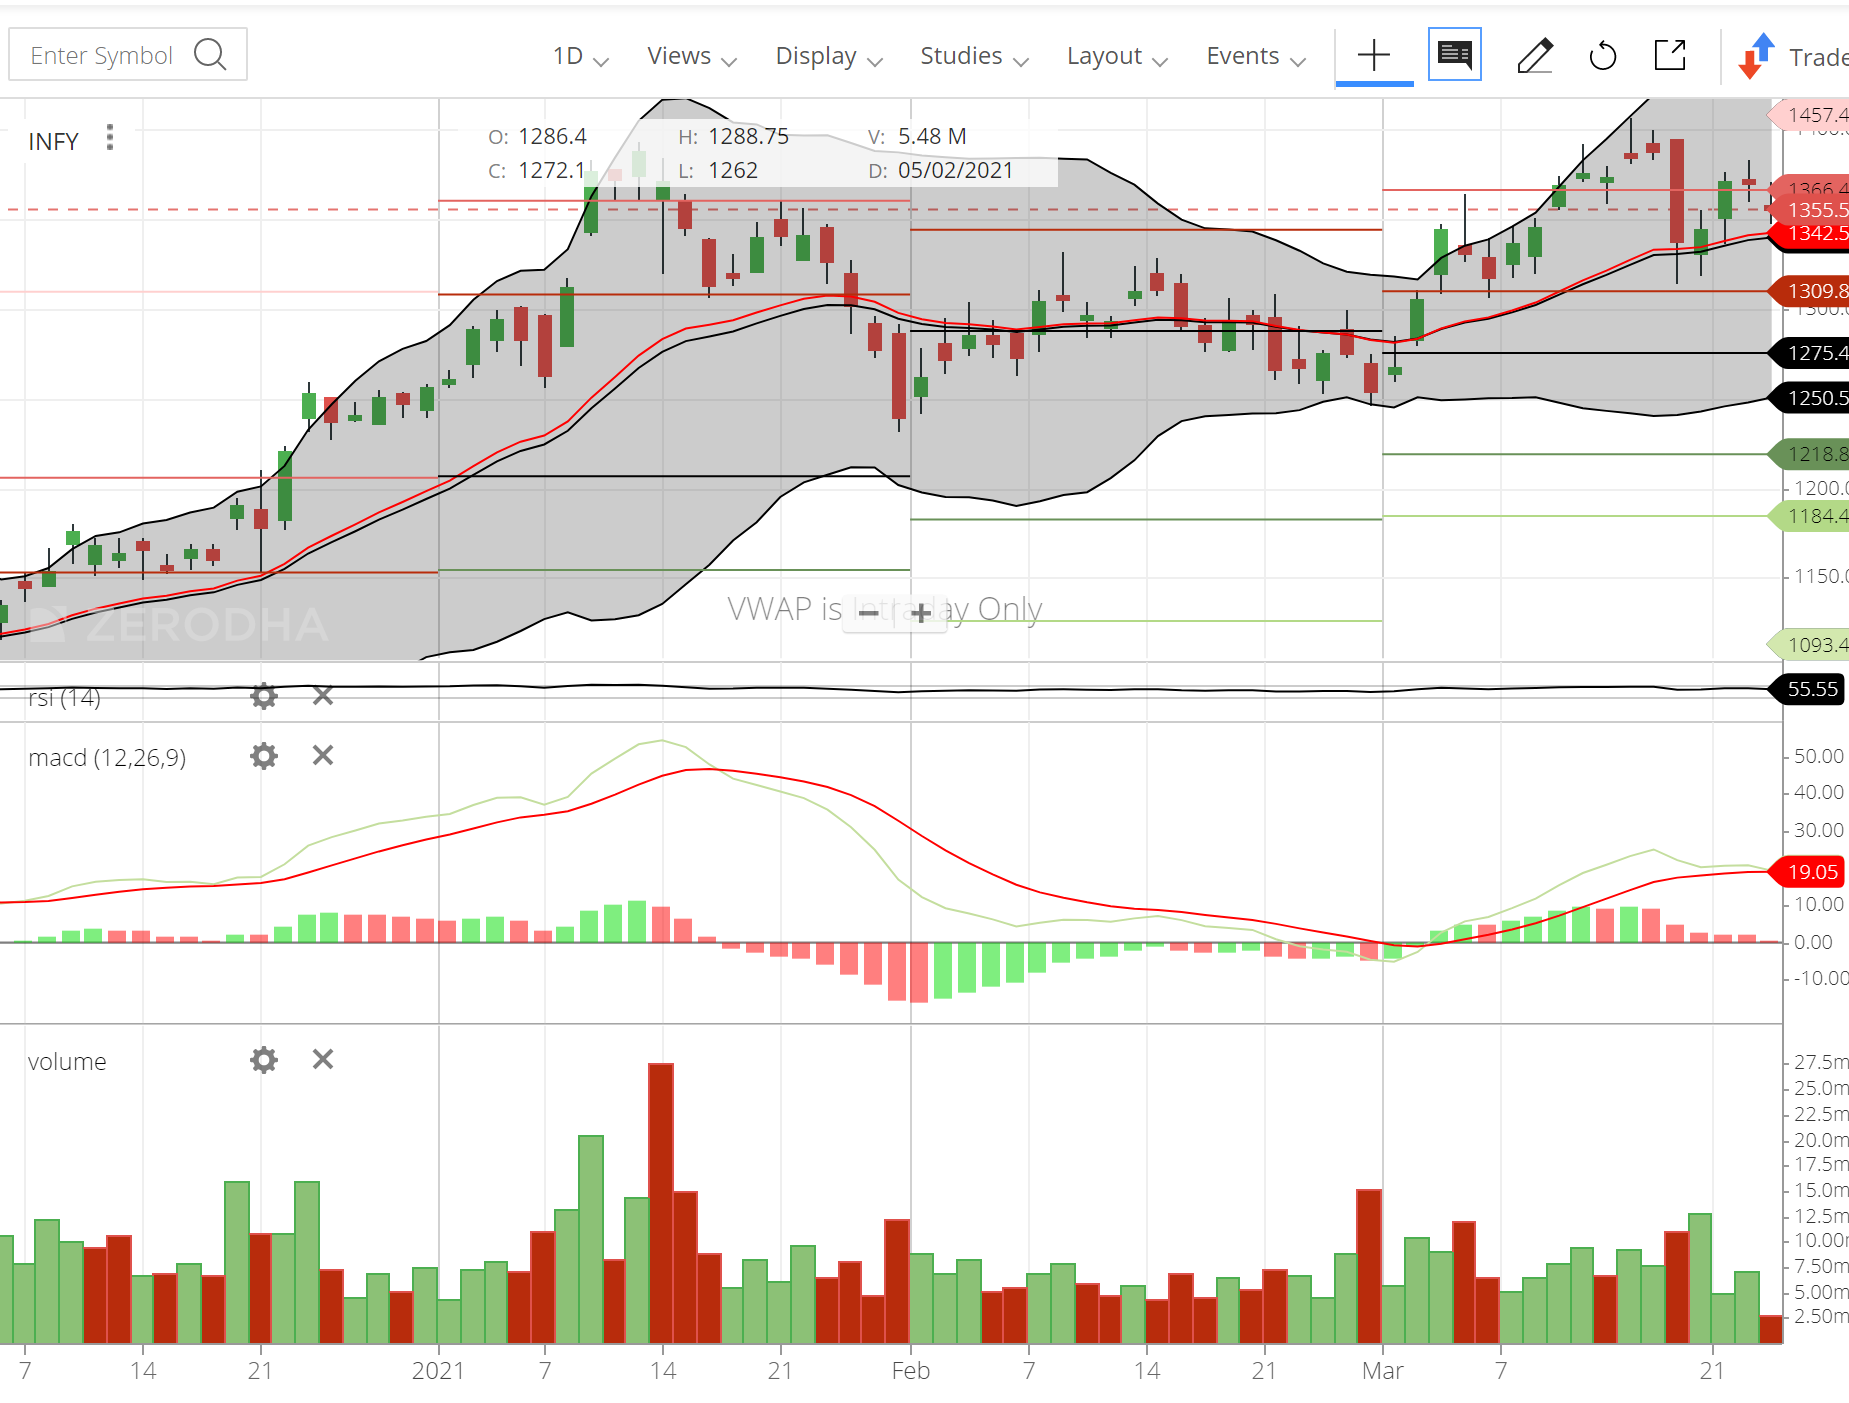
Task: Remove the macd (12,26,9) study
Action: click(322, 755)
